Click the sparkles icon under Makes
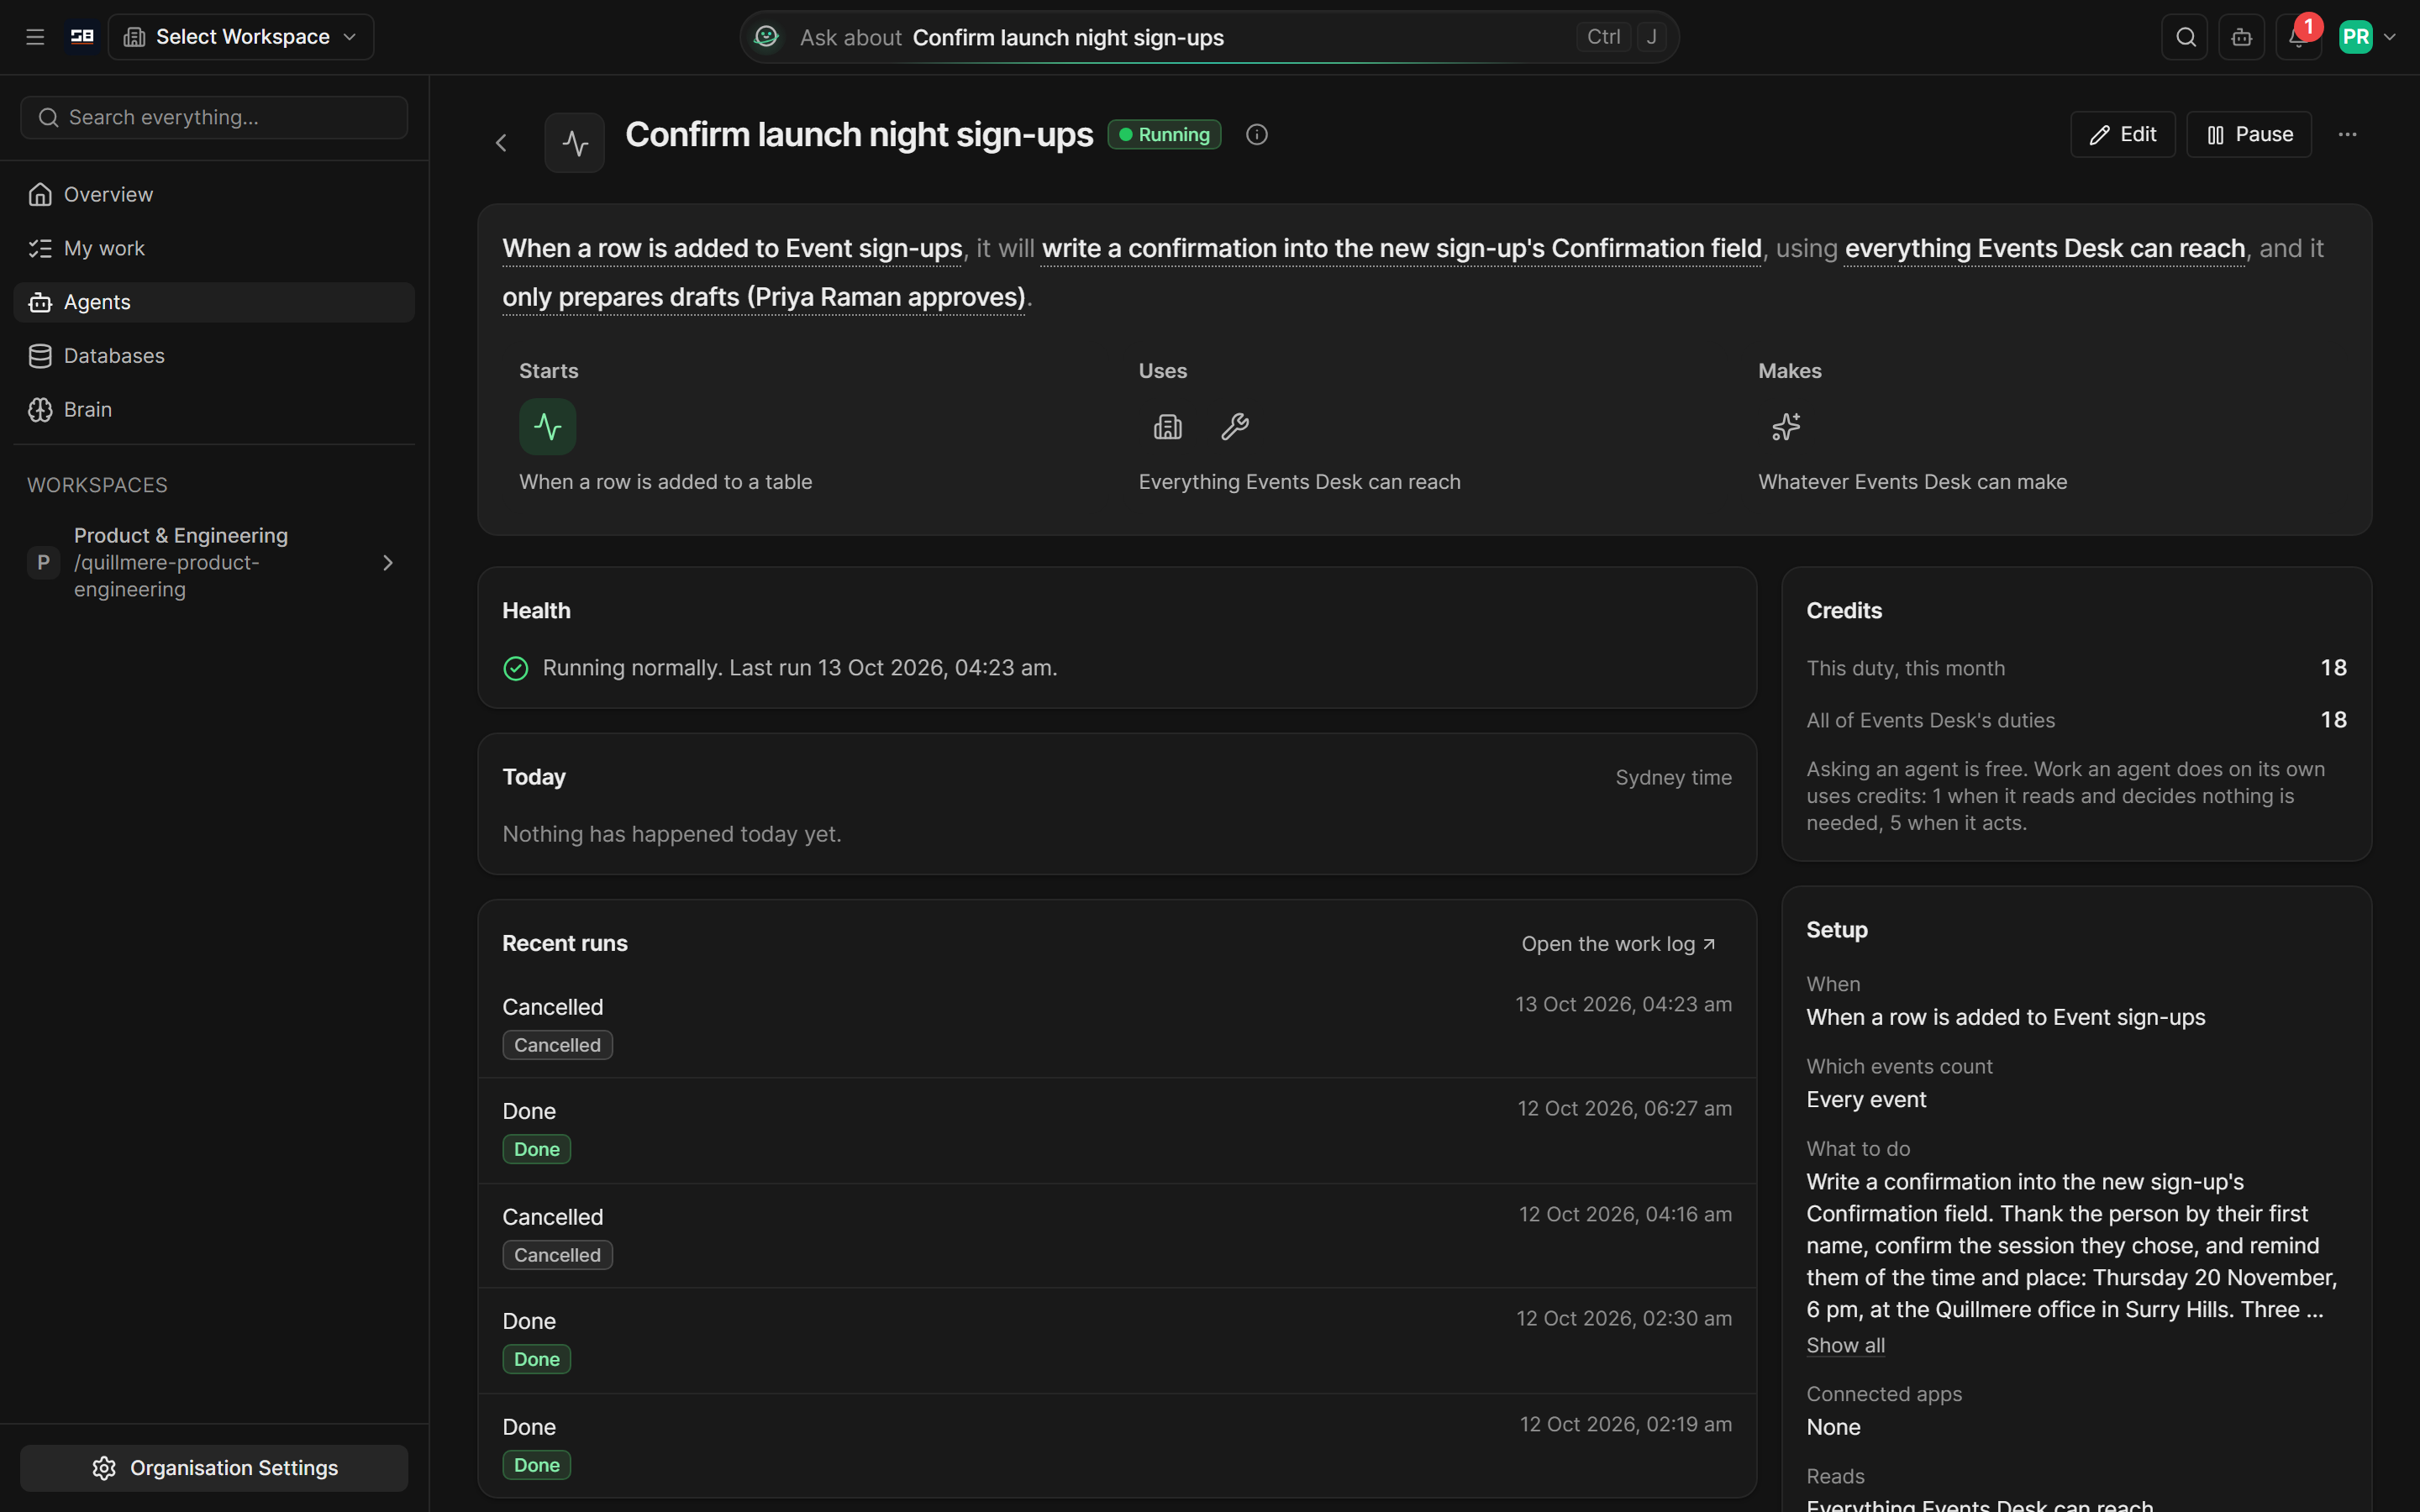Viewport: 2420px width, 1512px height. click(1786, 427)
